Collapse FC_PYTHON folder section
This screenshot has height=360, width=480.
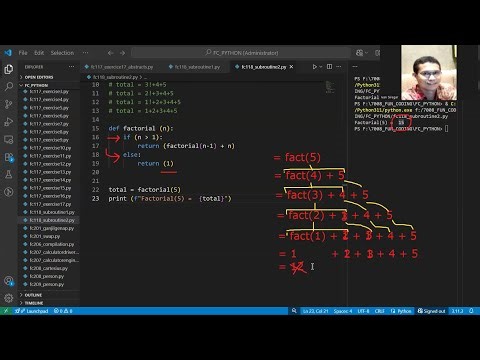36,85
